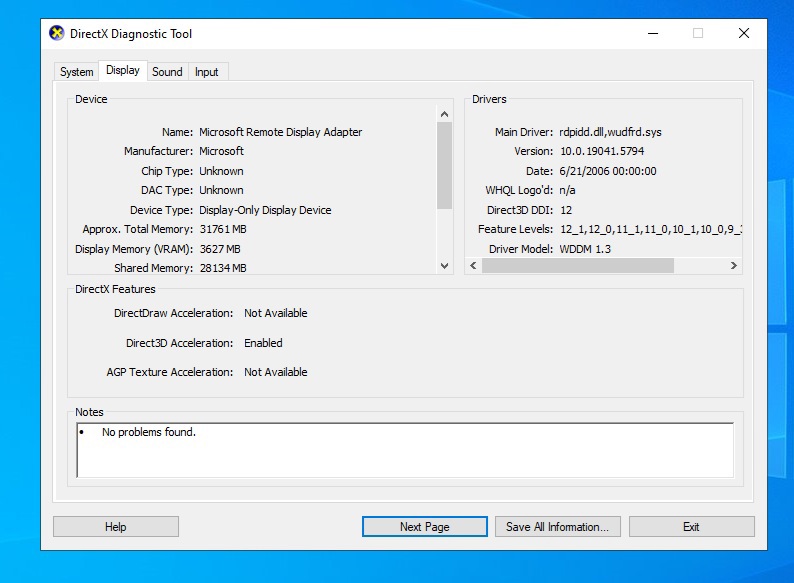Click AGP Texture Acceleration 'Not Available' status
The image size is (794, 583).
pyautogui.click(x=275, y=372)
